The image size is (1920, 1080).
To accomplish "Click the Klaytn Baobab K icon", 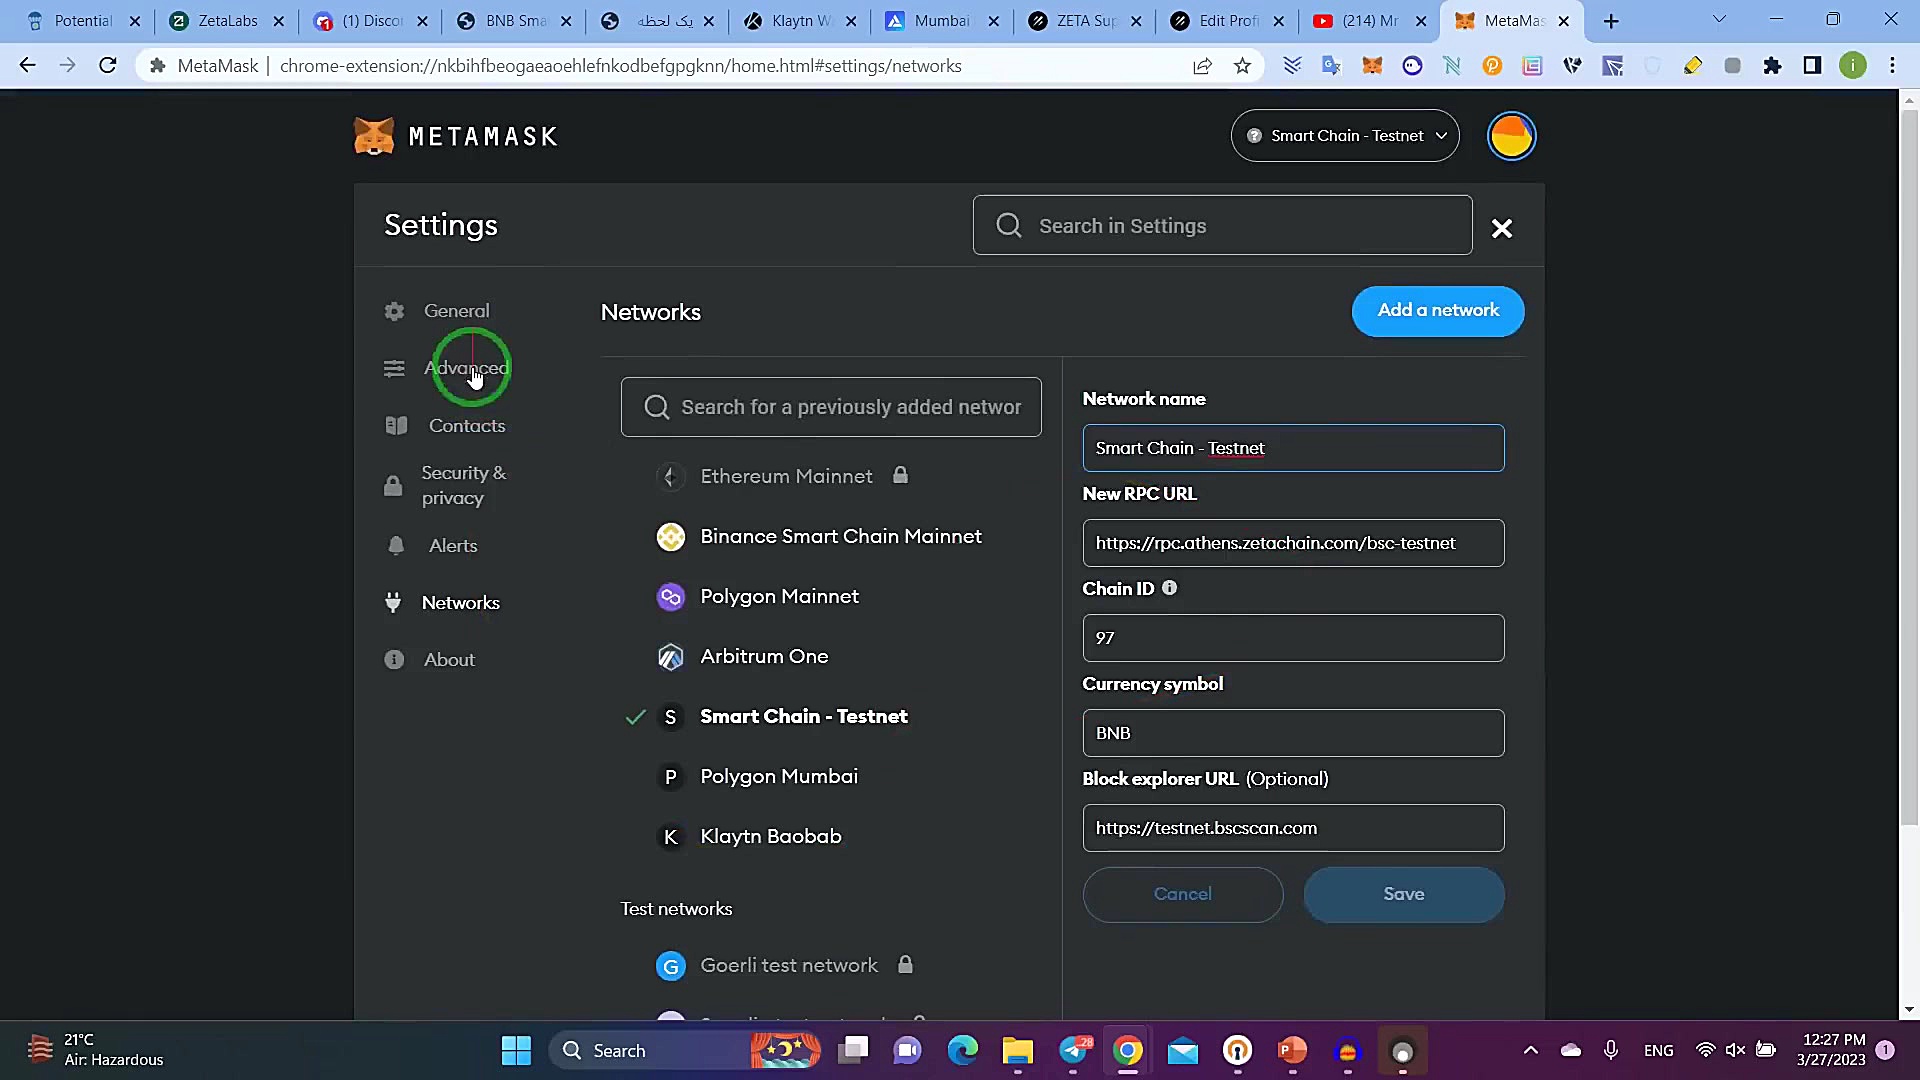I will coord(670,837).
